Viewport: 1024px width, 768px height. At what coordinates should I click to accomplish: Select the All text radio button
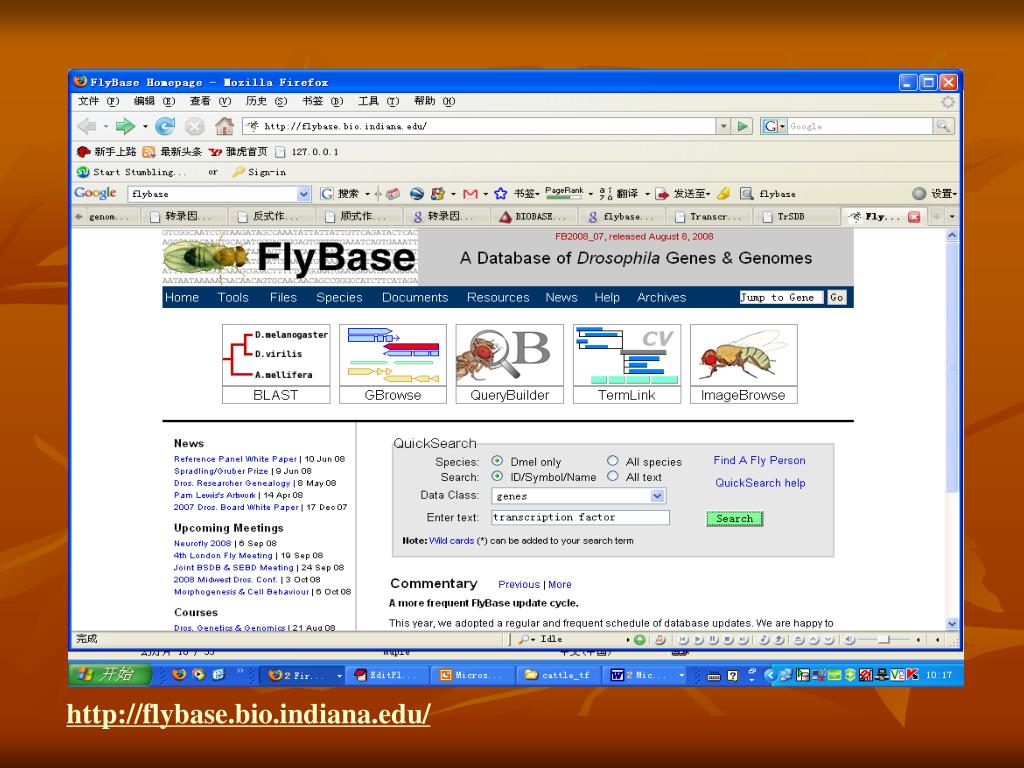(613, 476)
